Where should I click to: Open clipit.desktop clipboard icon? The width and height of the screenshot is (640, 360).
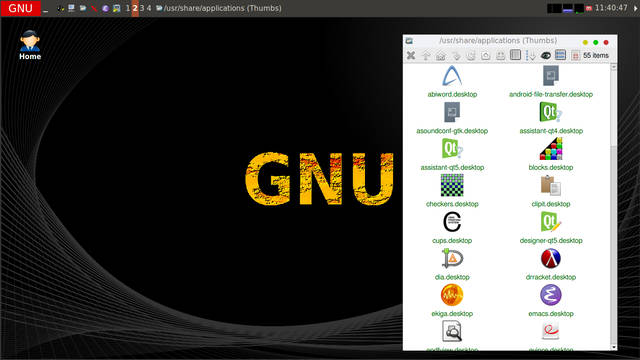point(551,185)
